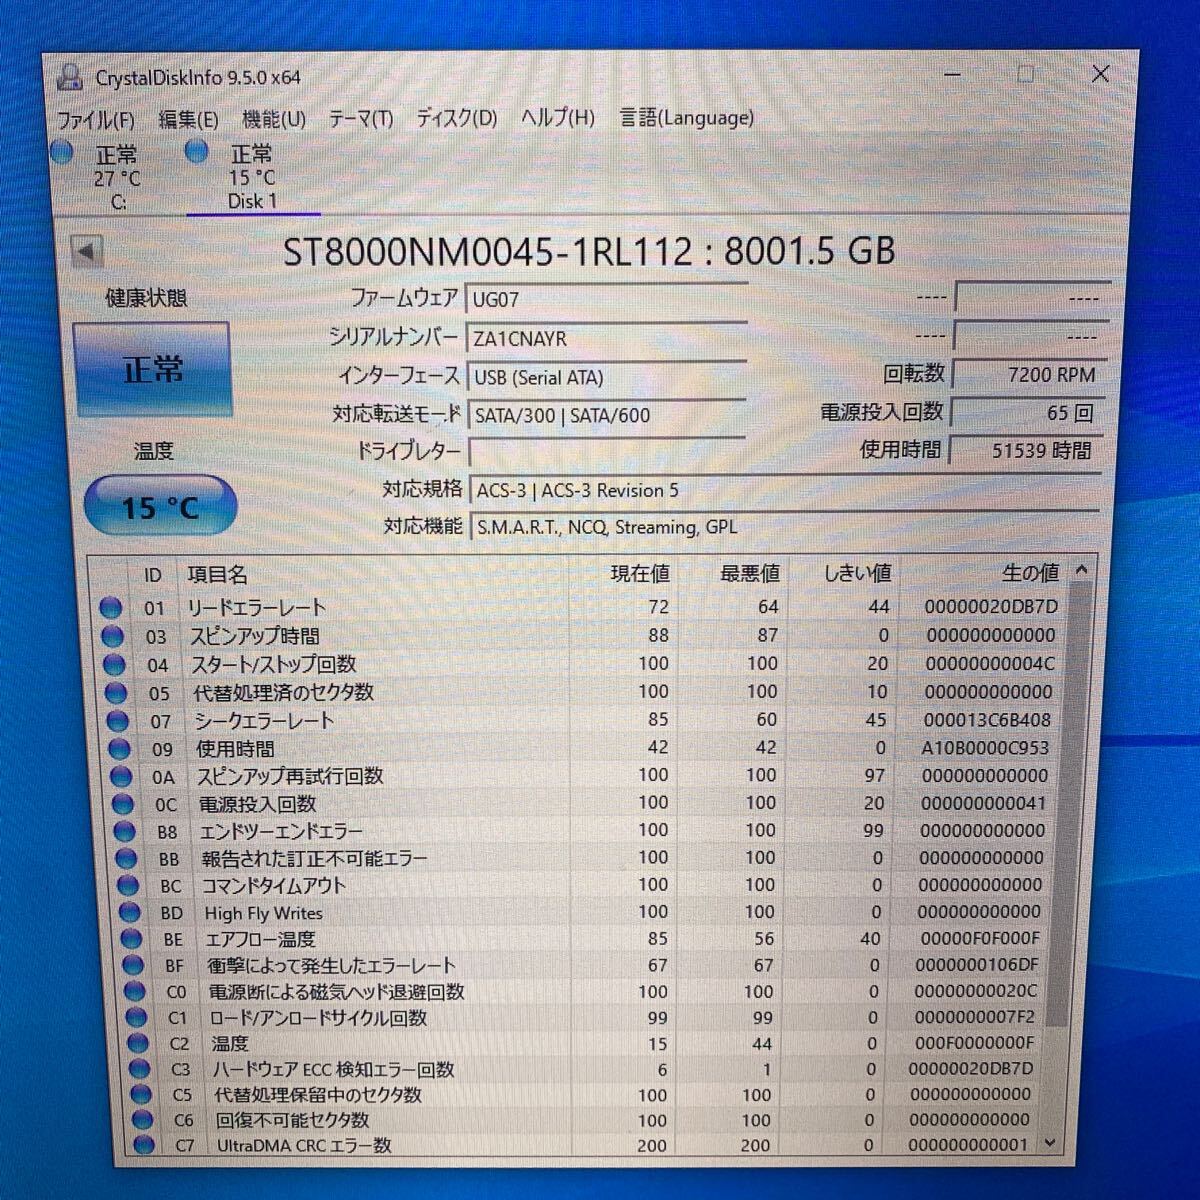This screenshot has height=1200, width=1200.
Task: Click the power-on count field 65 回
Action: 1028,413
